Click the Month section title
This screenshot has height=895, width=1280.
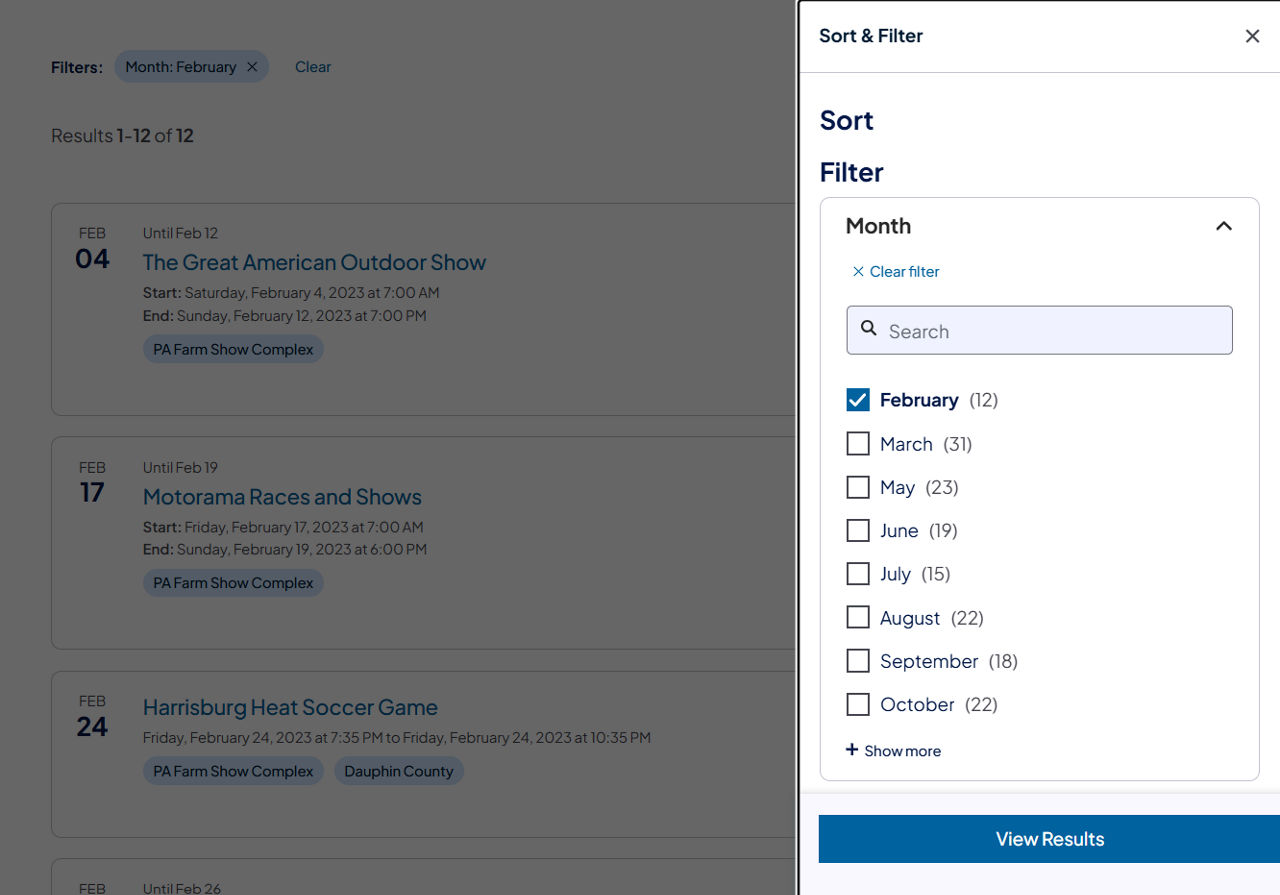[878, 226]
